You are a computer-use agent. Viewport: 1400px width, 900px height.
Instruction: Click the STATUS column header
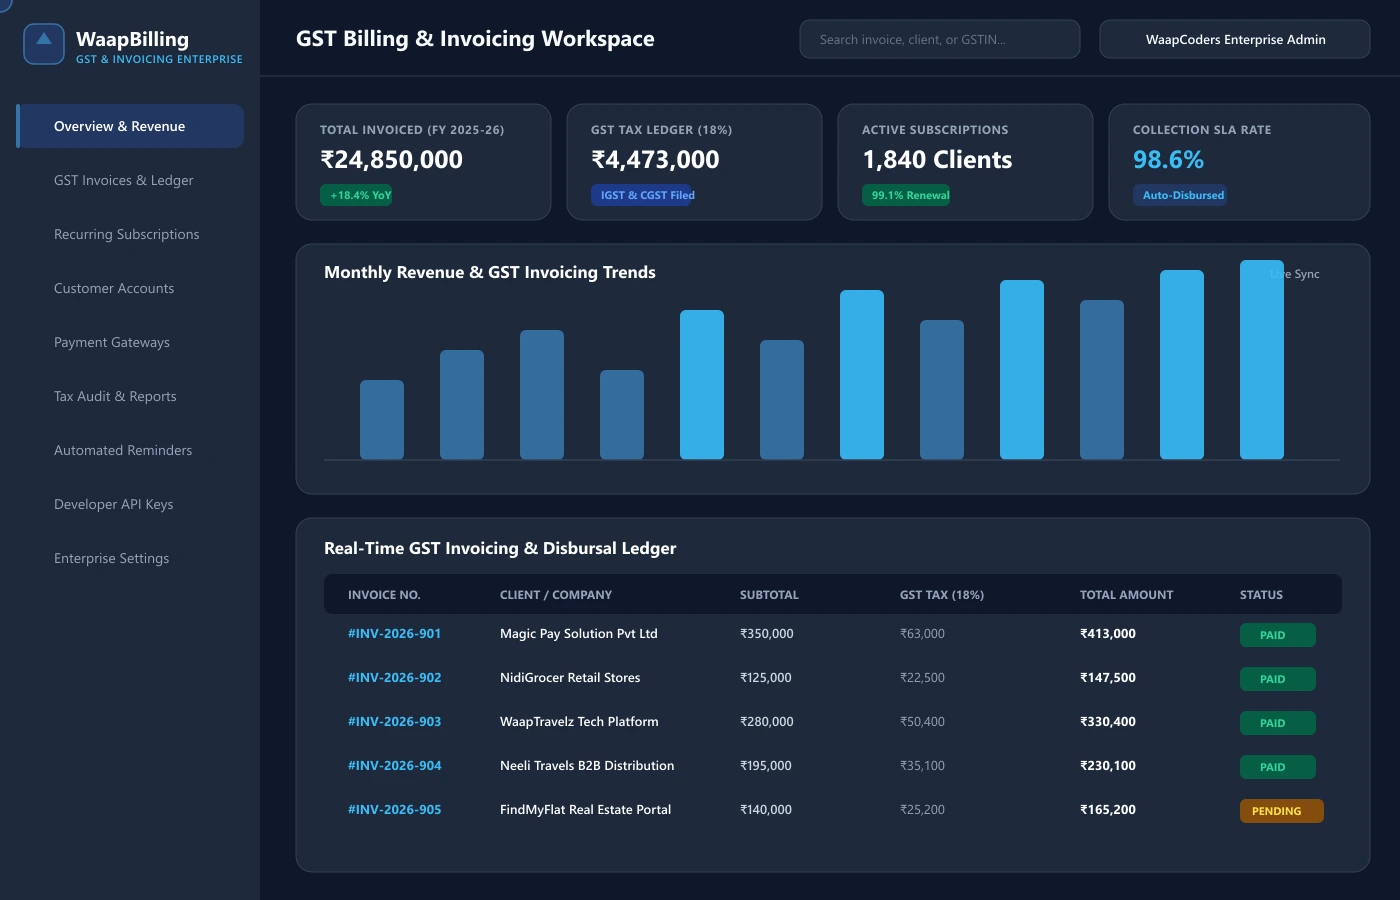click(x=1261, y=594)
